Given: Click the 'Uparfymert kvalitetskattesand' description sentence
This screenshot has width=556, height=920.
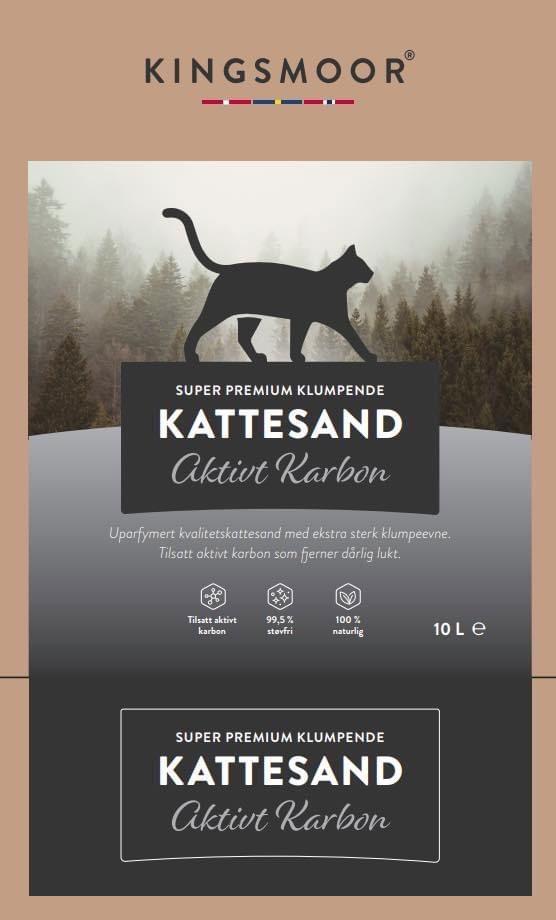Looking at the screenshot, I should pyautogui.click(x=279, y=534).
